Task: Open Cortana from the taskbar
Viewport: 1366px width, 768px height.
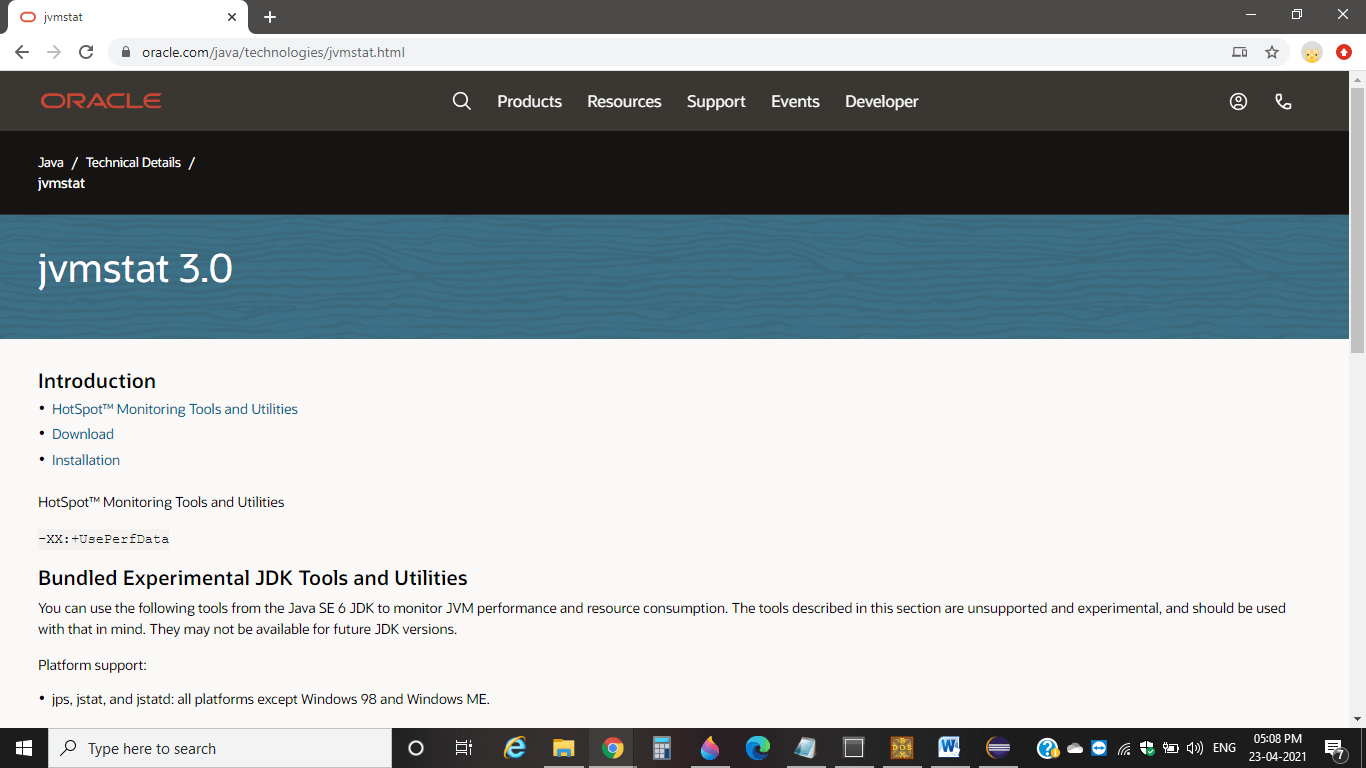Action: pos(416,748)
